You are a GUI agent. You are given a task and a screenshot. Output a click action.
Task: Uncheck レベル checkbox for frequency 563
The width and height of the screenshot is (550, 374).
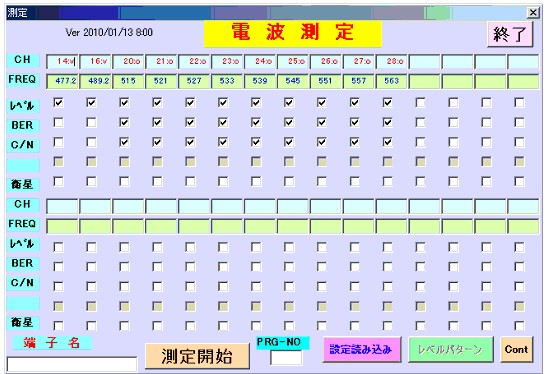[x=388, y=102]
